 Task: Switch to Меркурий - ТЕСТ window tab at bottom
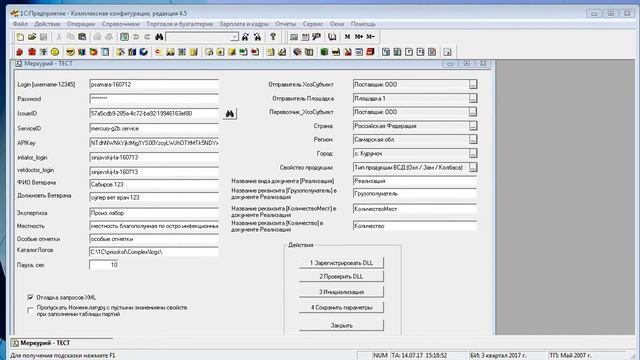[61, 343]
